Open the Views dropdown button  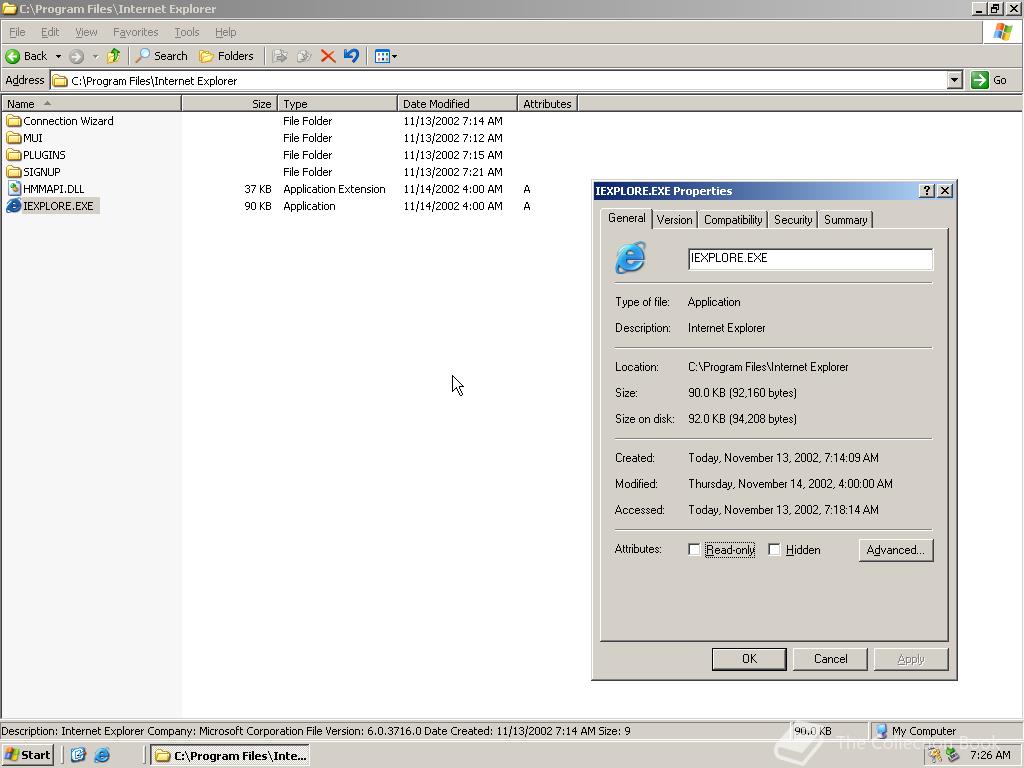point(386,56)
